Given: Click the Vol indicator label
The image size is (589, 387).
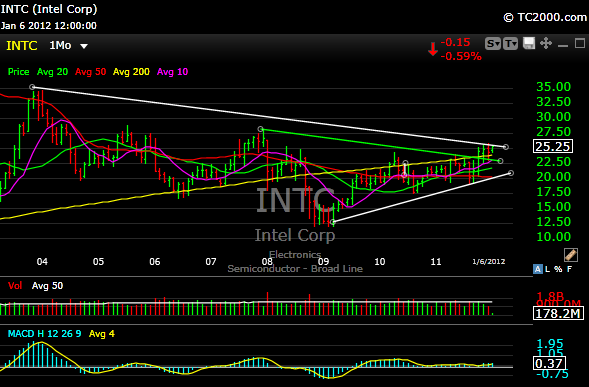Looking at the screenshot, I should (x=15, y=286).
